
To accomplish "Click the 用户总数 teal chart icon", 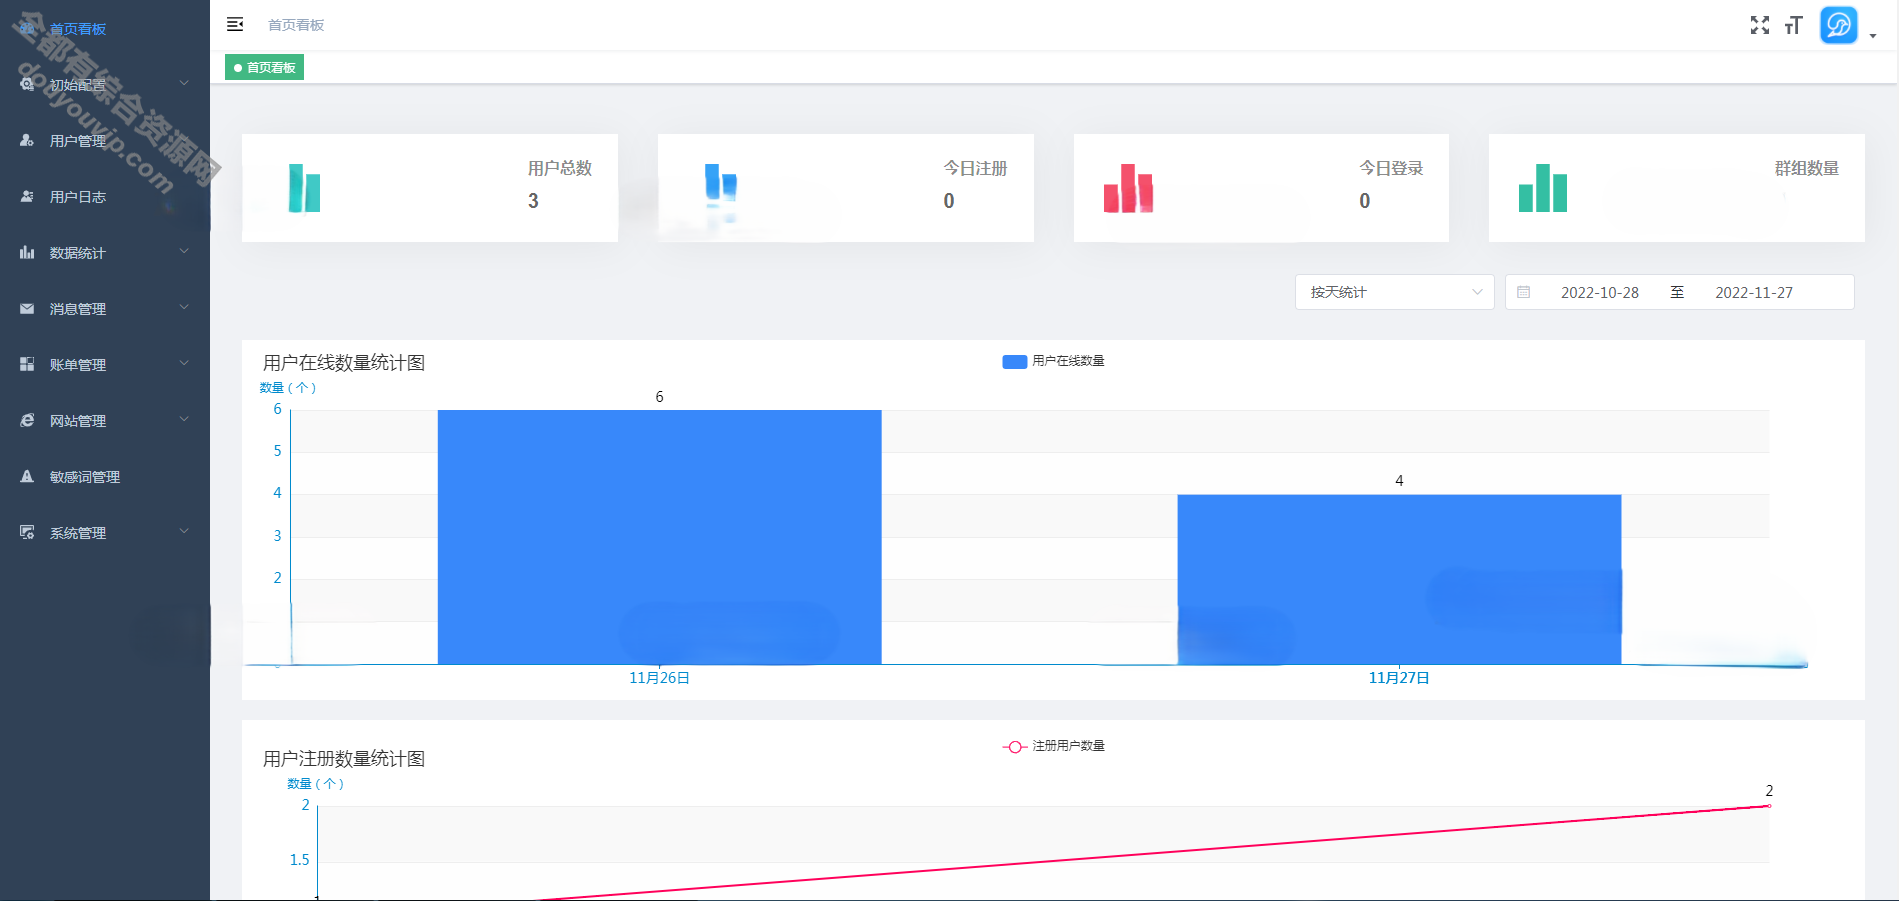I will click(x=304, y=188).
